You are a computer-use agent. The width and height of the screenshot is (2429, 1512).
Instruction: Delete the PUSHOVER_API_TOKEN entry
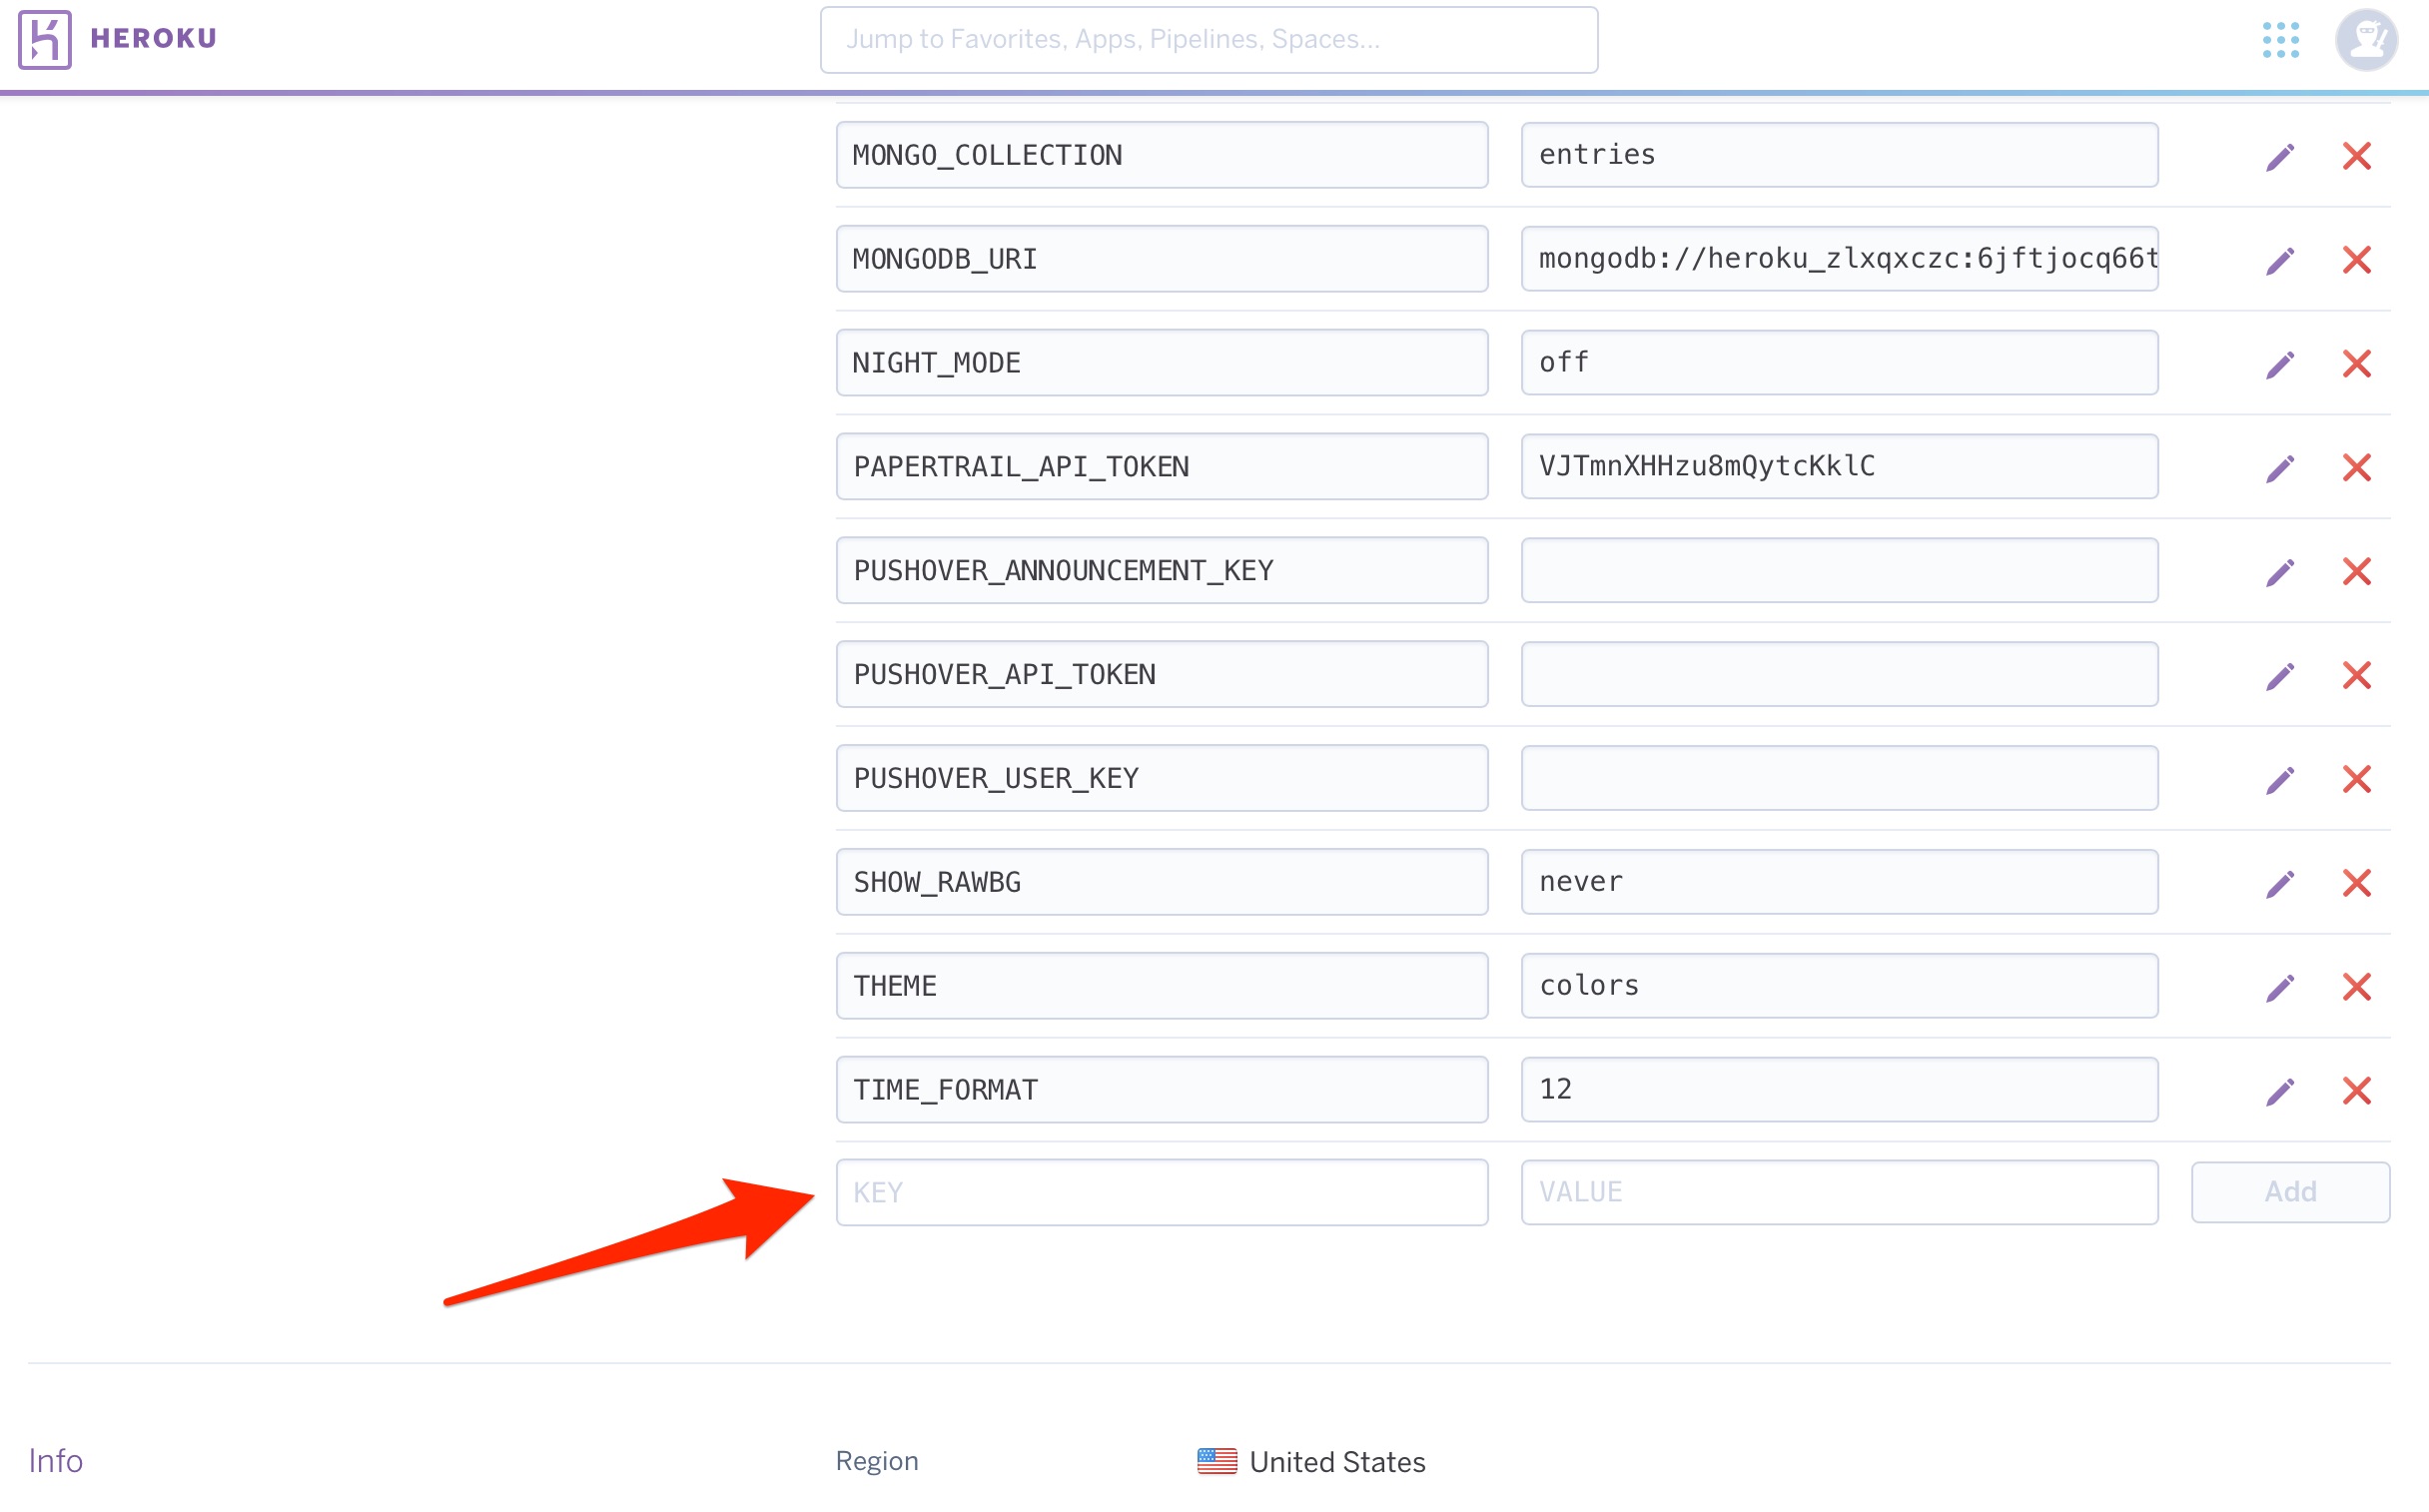[x=2356, y=676]
